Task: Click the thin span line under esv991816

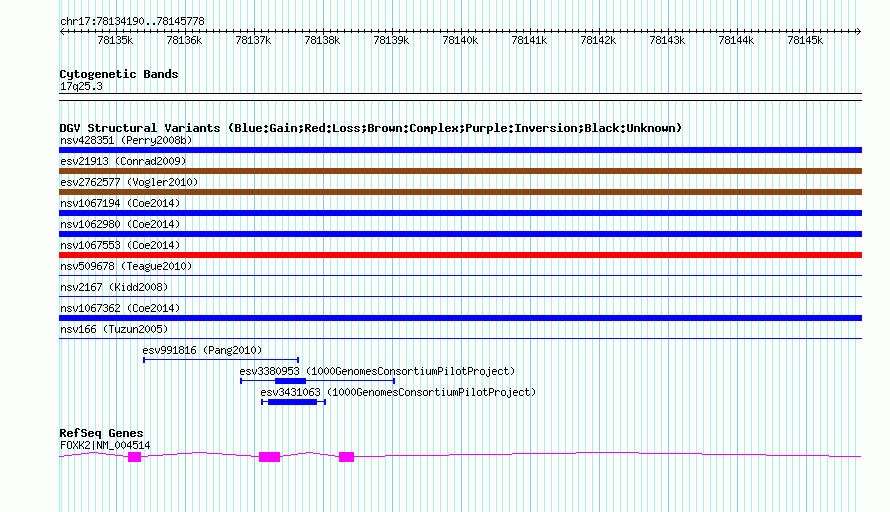Action: tap(221, 360)
